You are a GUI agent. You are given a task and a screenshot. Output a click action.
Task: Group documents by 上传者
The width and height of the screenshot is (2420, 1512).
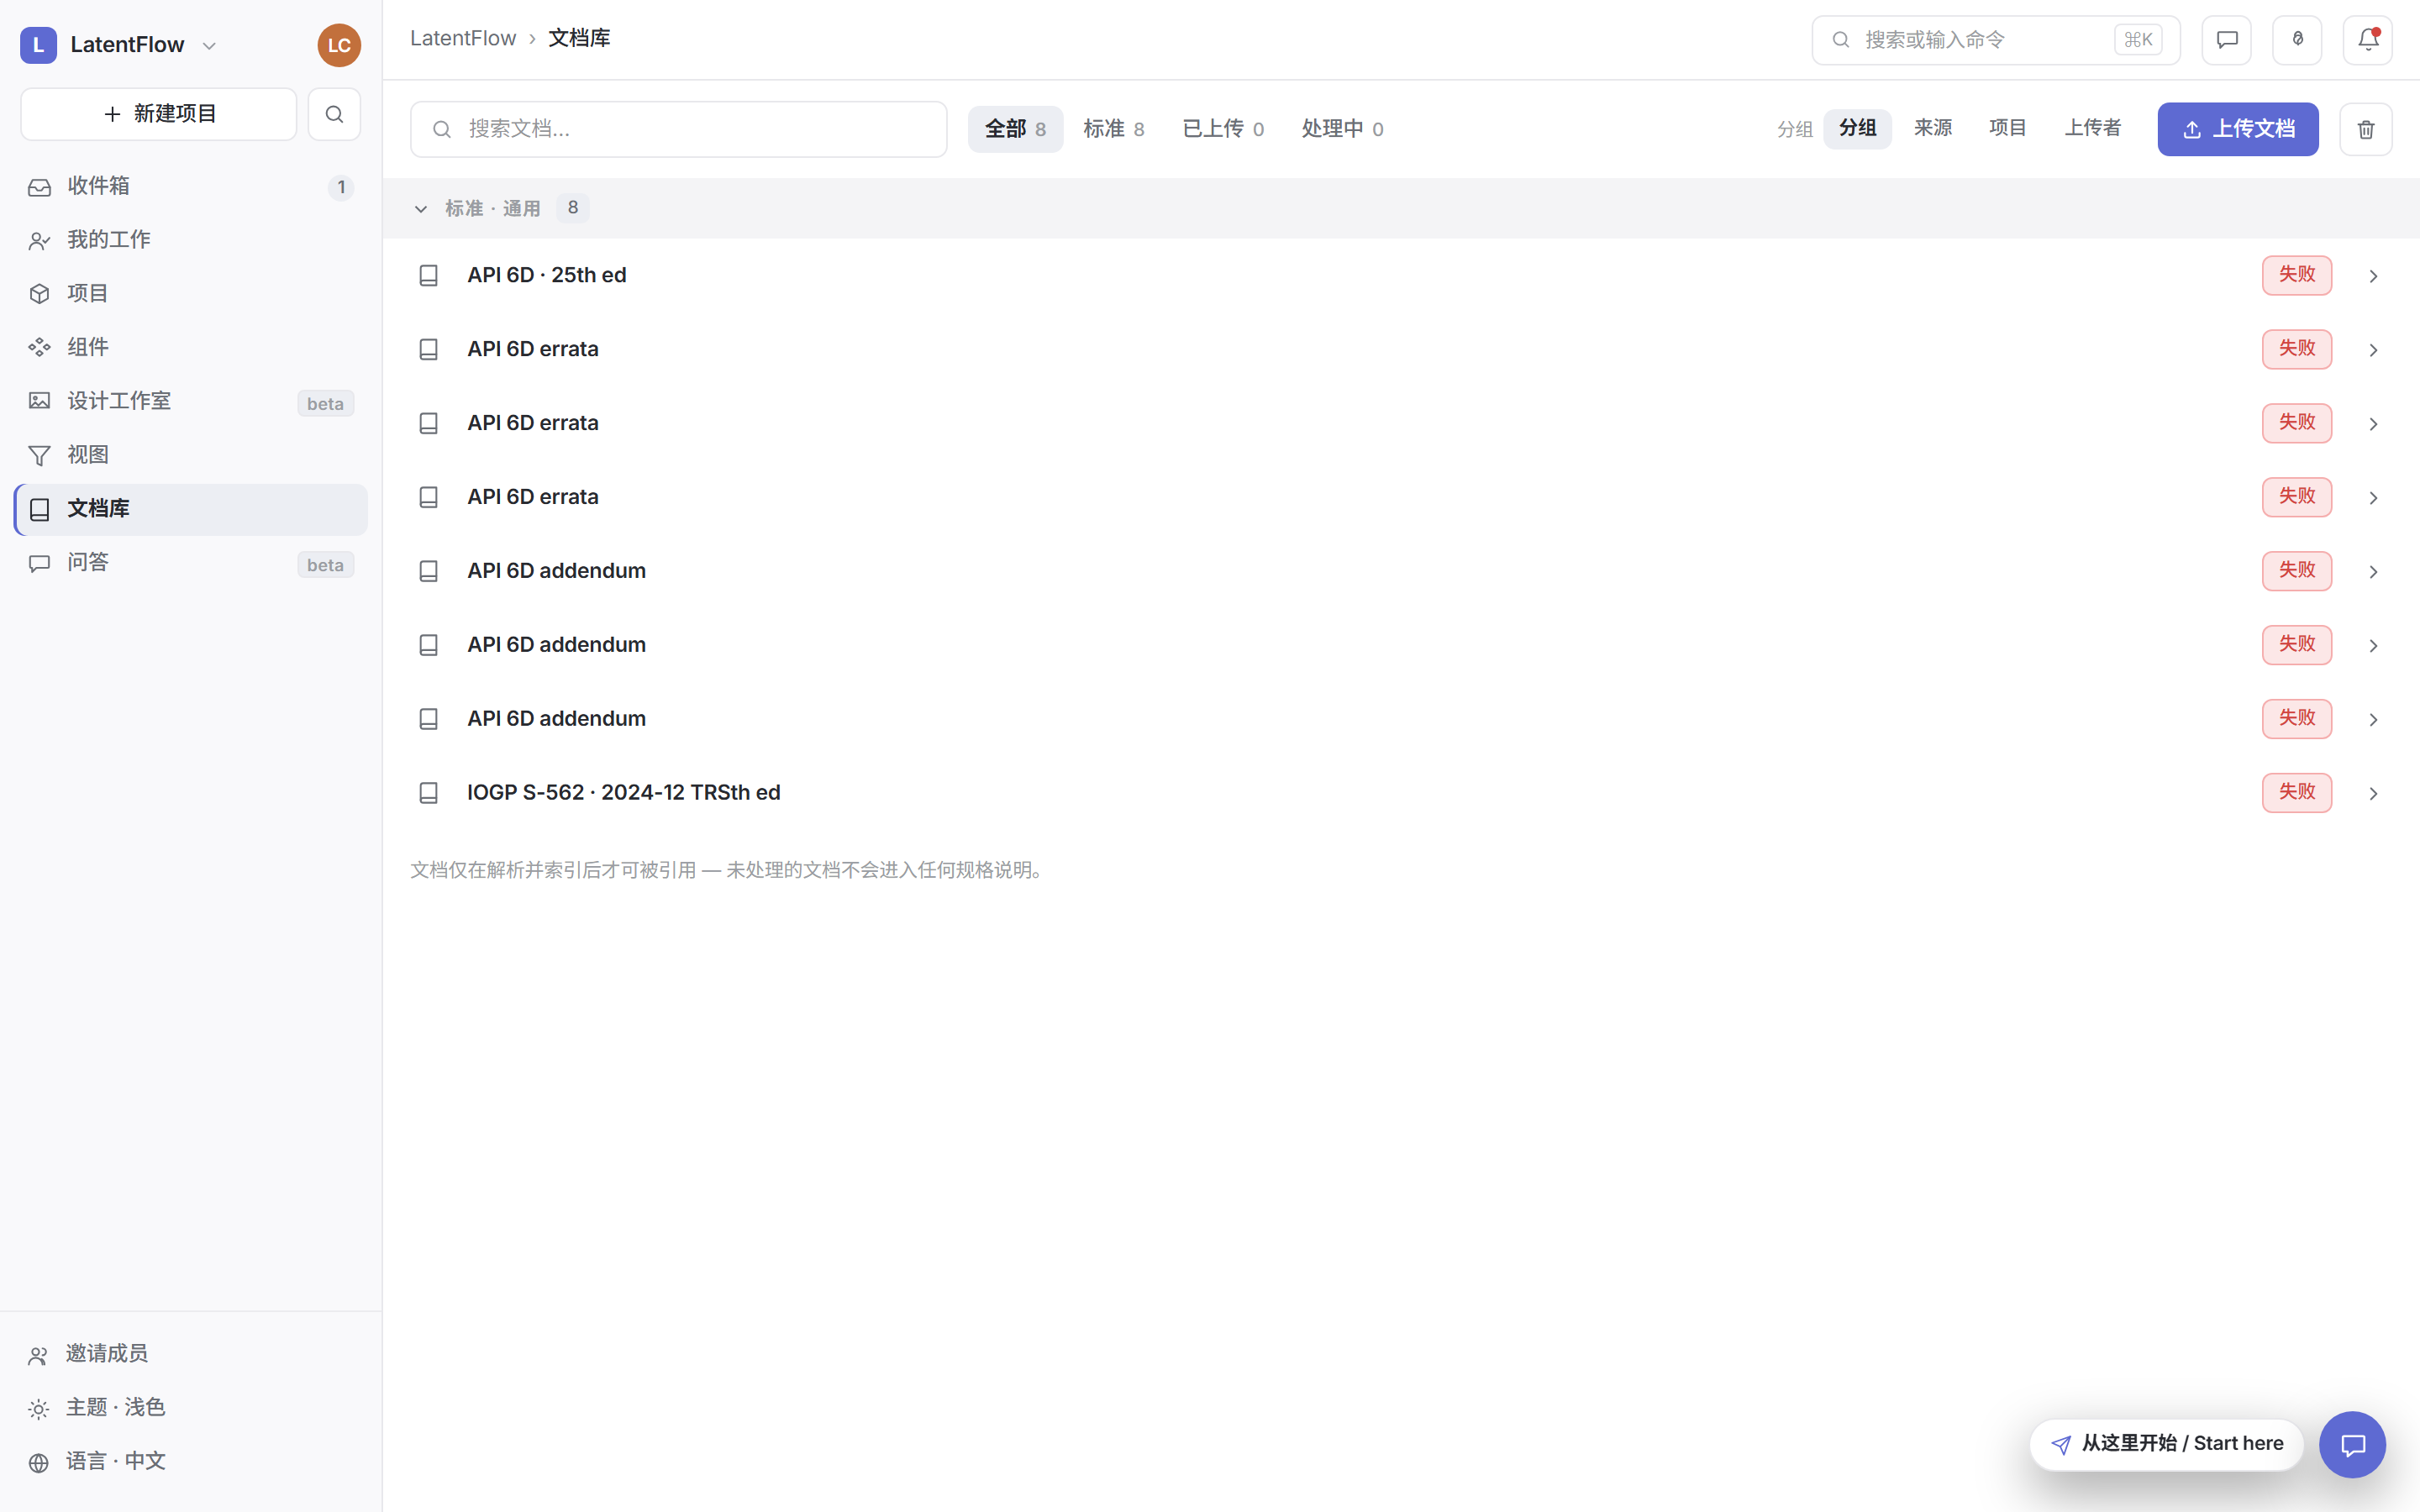point(2092,129)
